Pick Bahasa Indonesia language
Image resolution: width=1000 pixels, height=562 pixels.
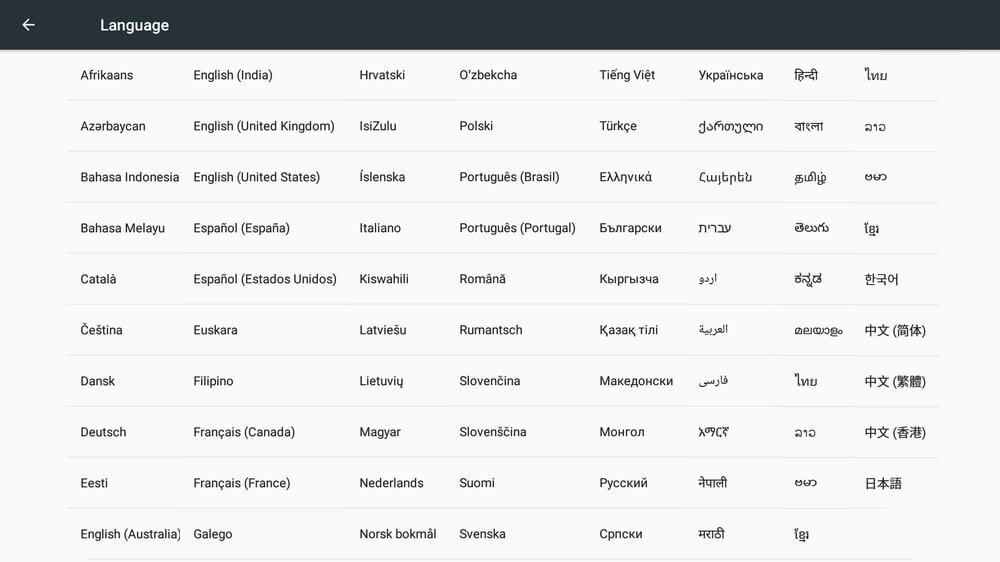[x=130, y=177]
